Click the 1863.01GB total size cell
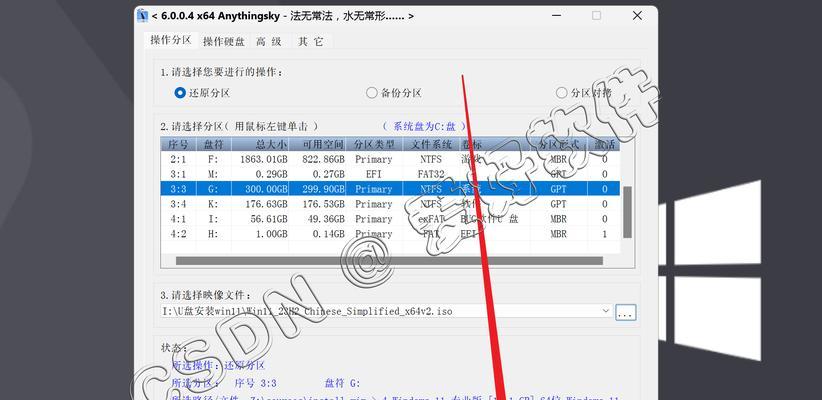The width and height of the screenshot is (822, 400). tap(264, 159)
